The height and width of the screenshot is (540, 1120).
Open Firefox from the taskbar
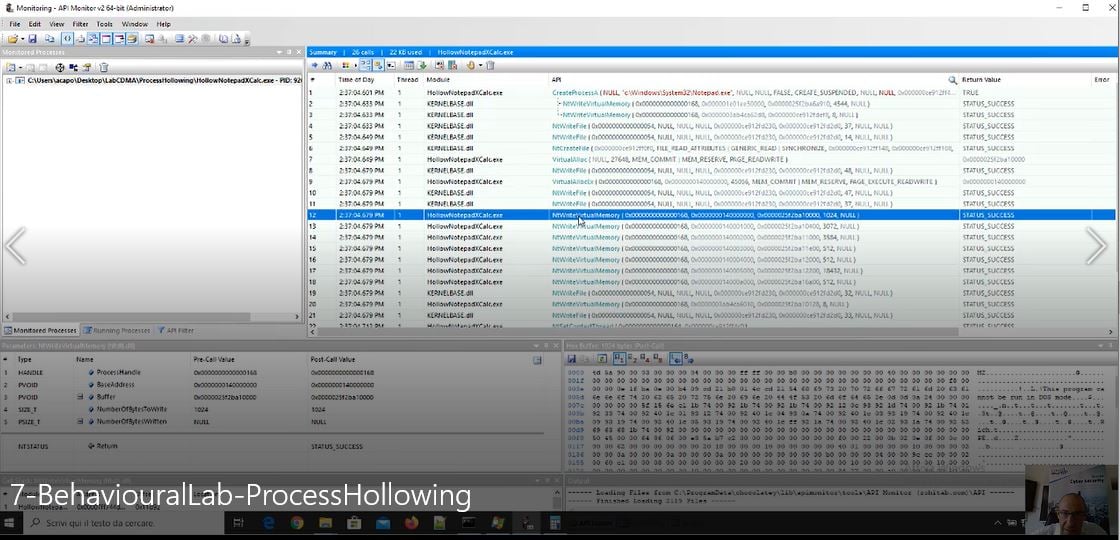pos(411,524)
